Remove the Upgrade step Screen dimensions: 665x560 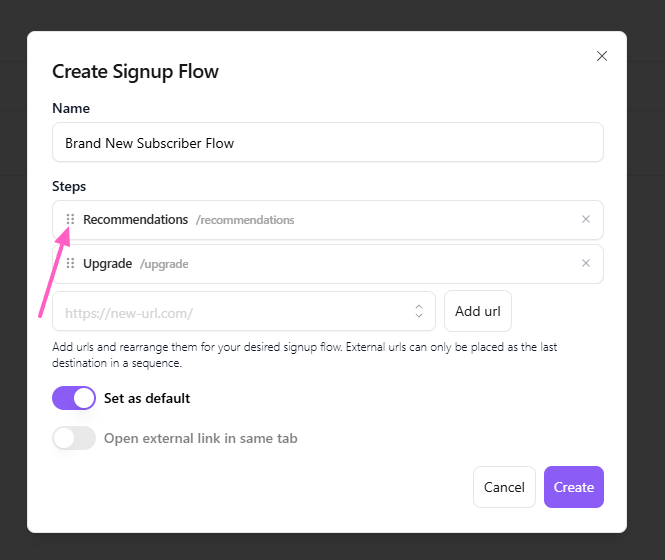(586, 264)
